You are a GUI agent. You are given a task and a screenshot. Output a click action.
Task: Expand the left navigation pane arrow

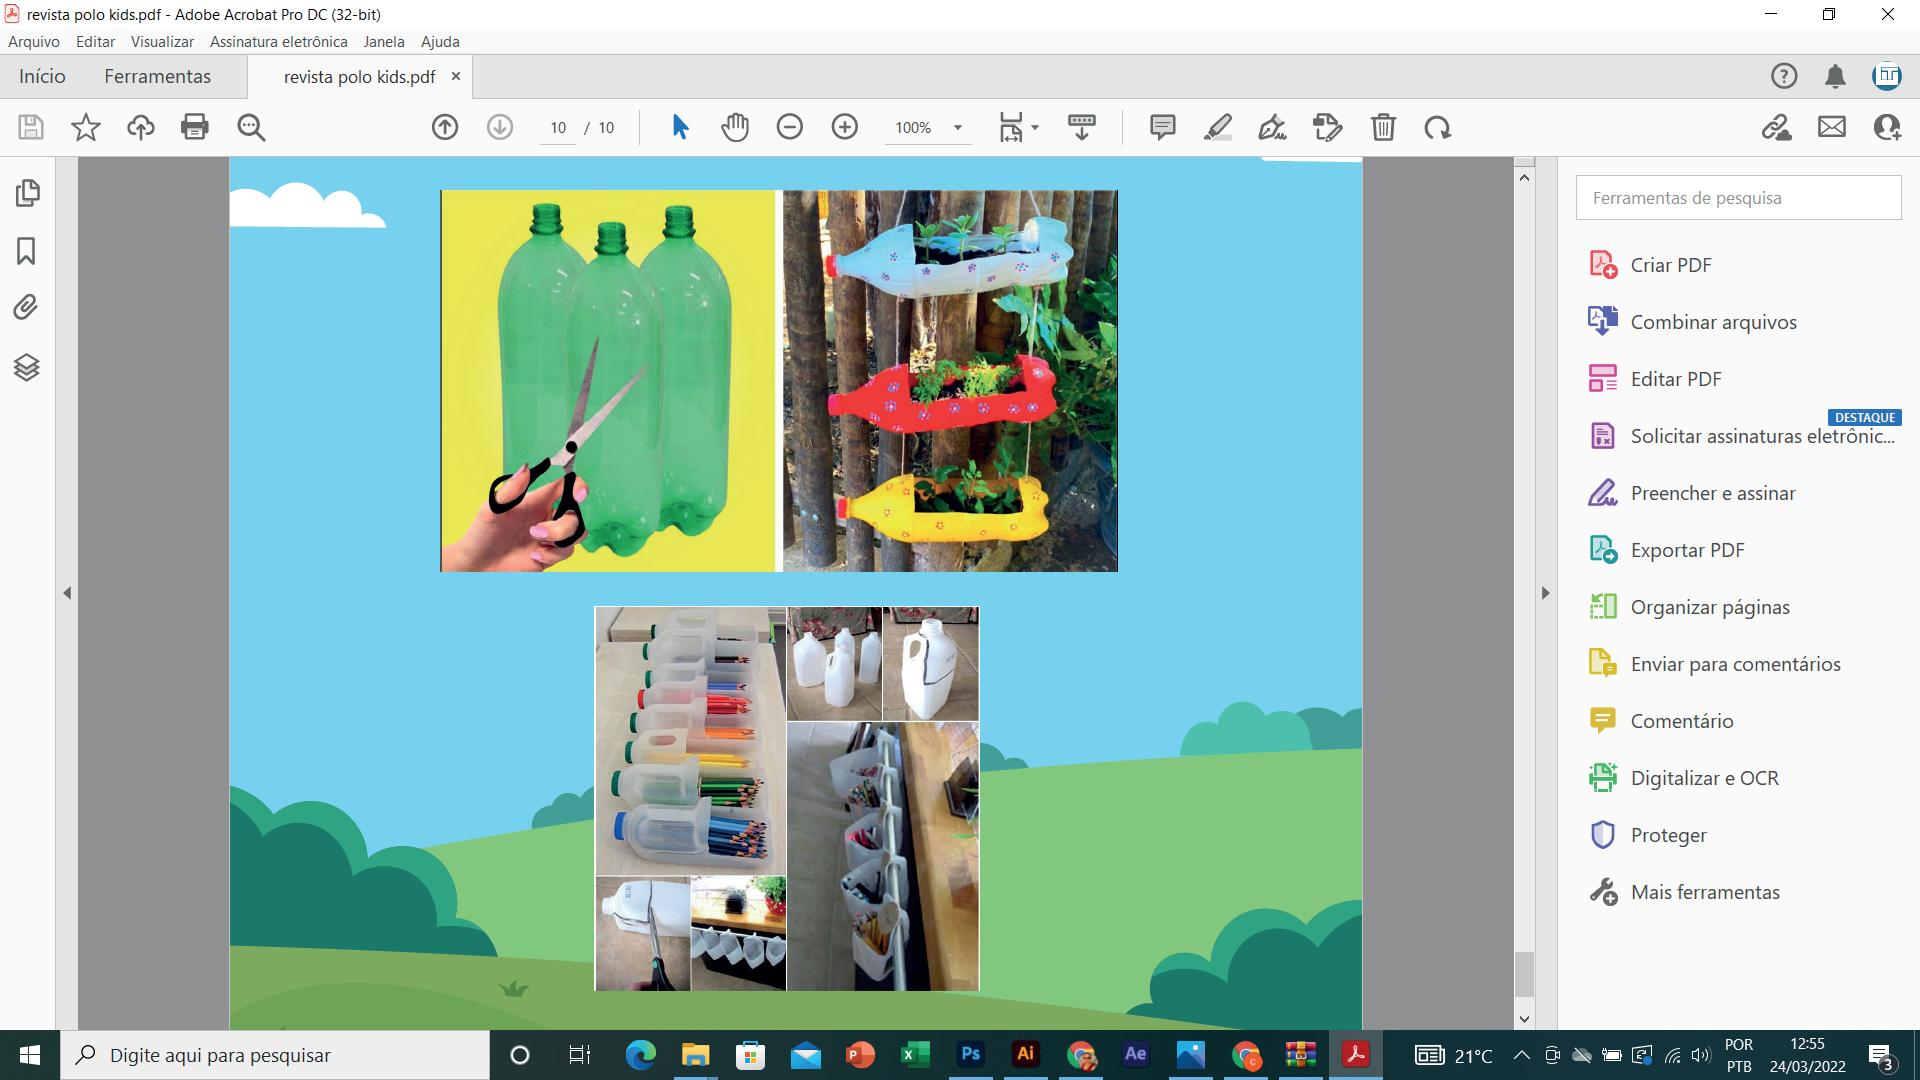[x=67, y=593]
